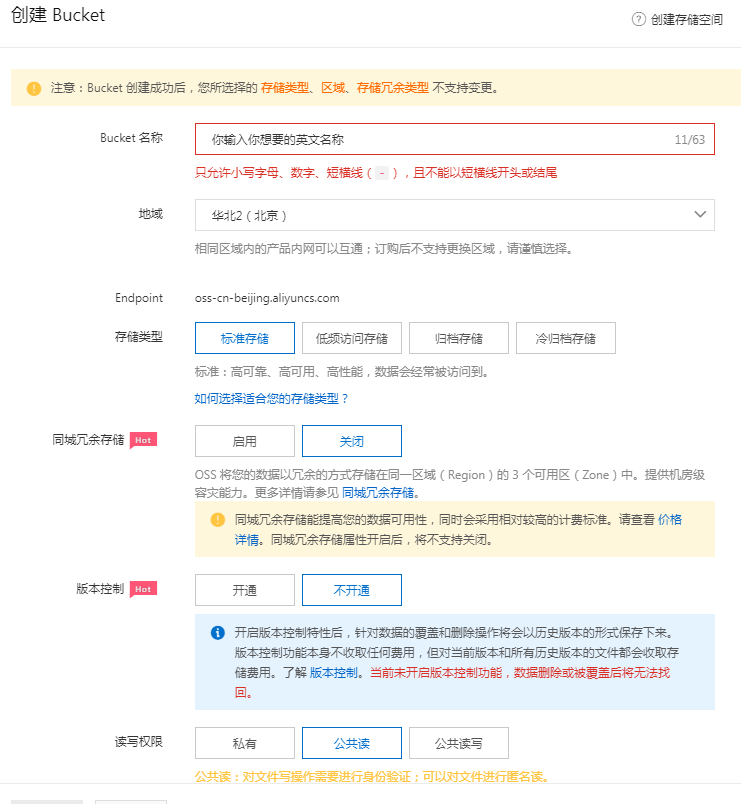This screenshot has height=804, width=741.
Task: Open the 版本控制 link in the blue notice
Action: click(334, 673)
